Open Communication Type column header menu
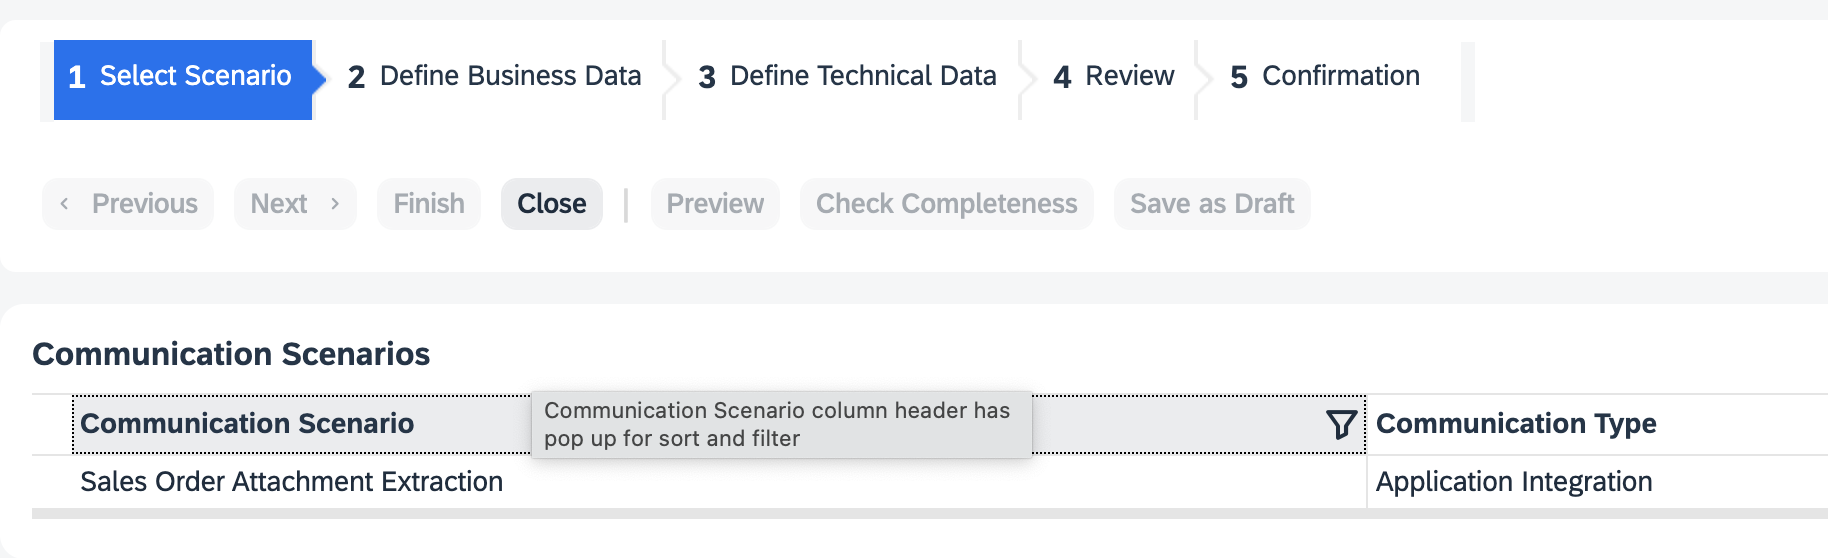This screenshot has height=558, width=1828. coord(1515,424)
